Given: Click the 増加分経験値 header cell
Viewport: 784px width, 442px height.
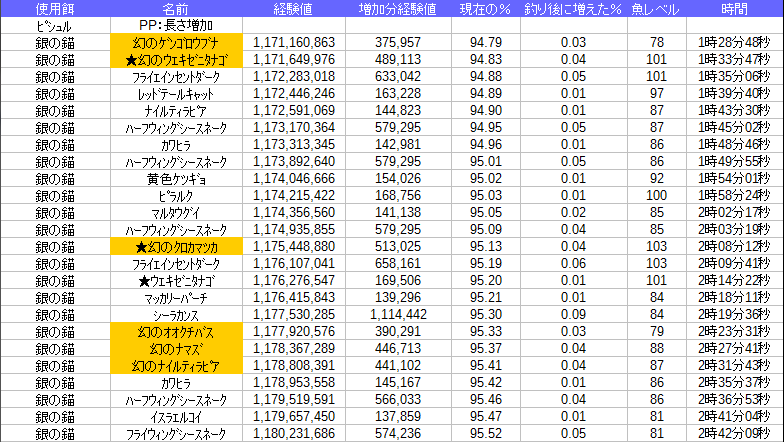Looking at the screenshot, I should point(397,8).
